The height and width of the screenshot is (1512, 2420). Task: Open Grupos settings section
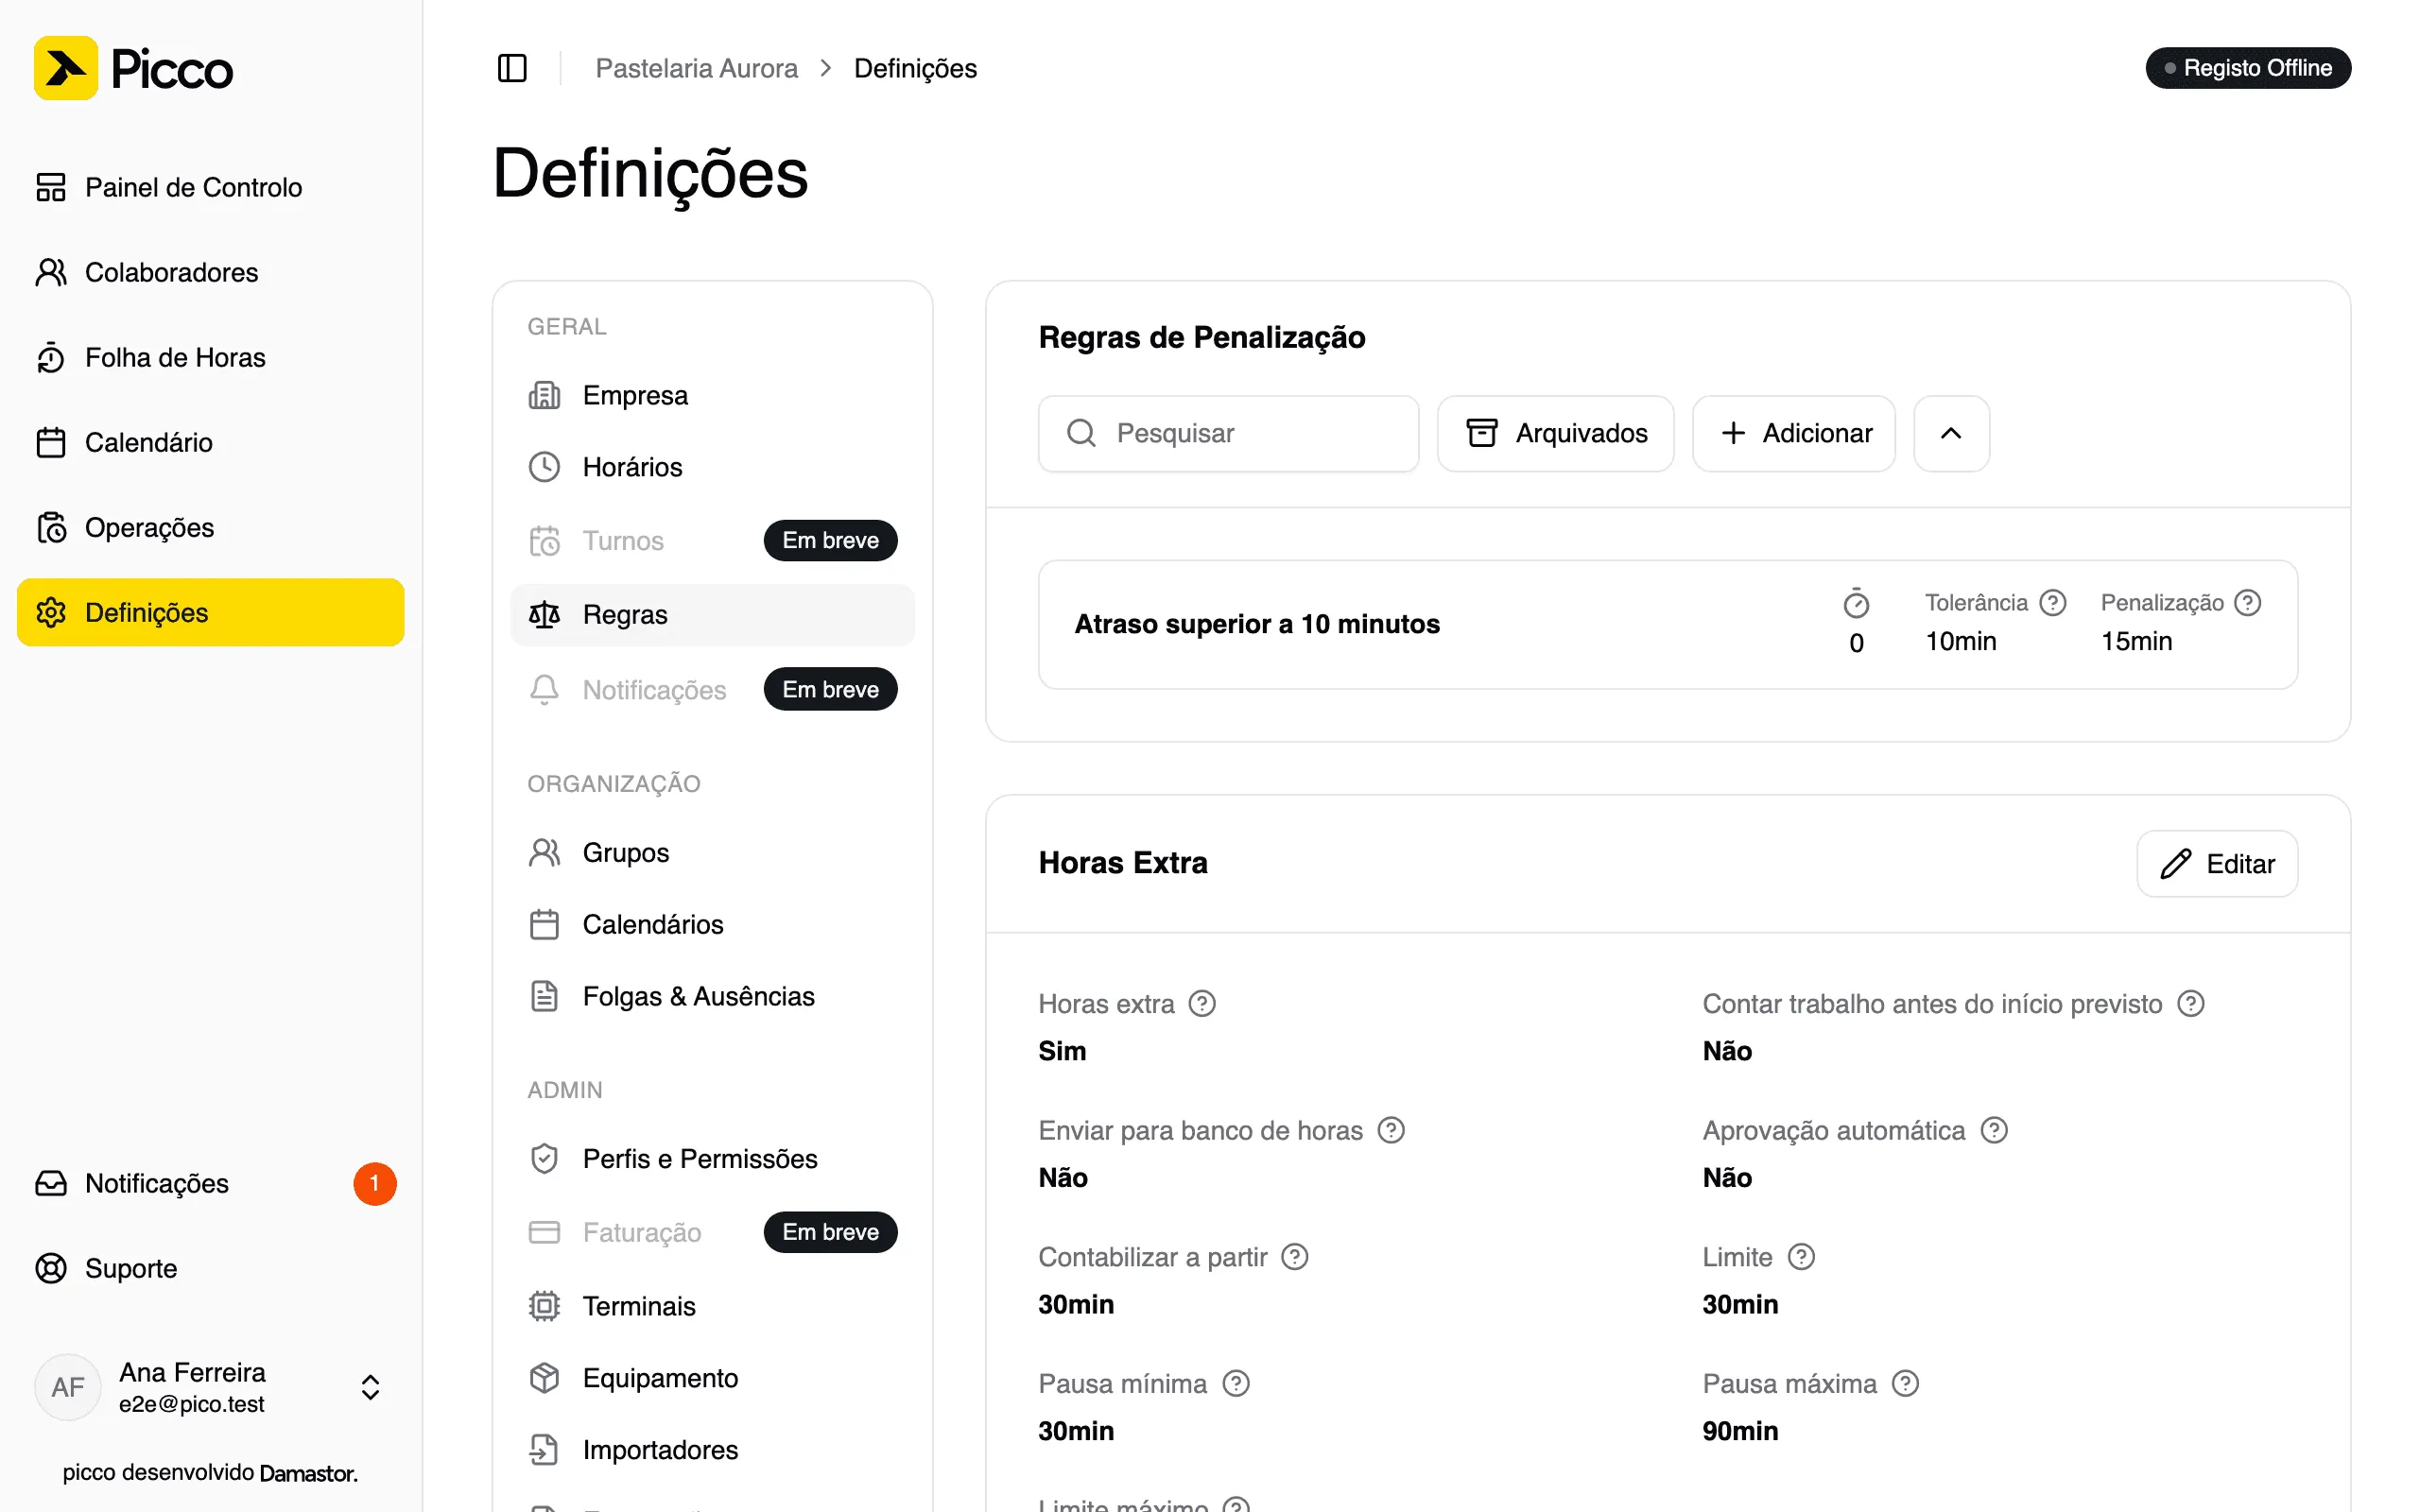click(712, 852)
